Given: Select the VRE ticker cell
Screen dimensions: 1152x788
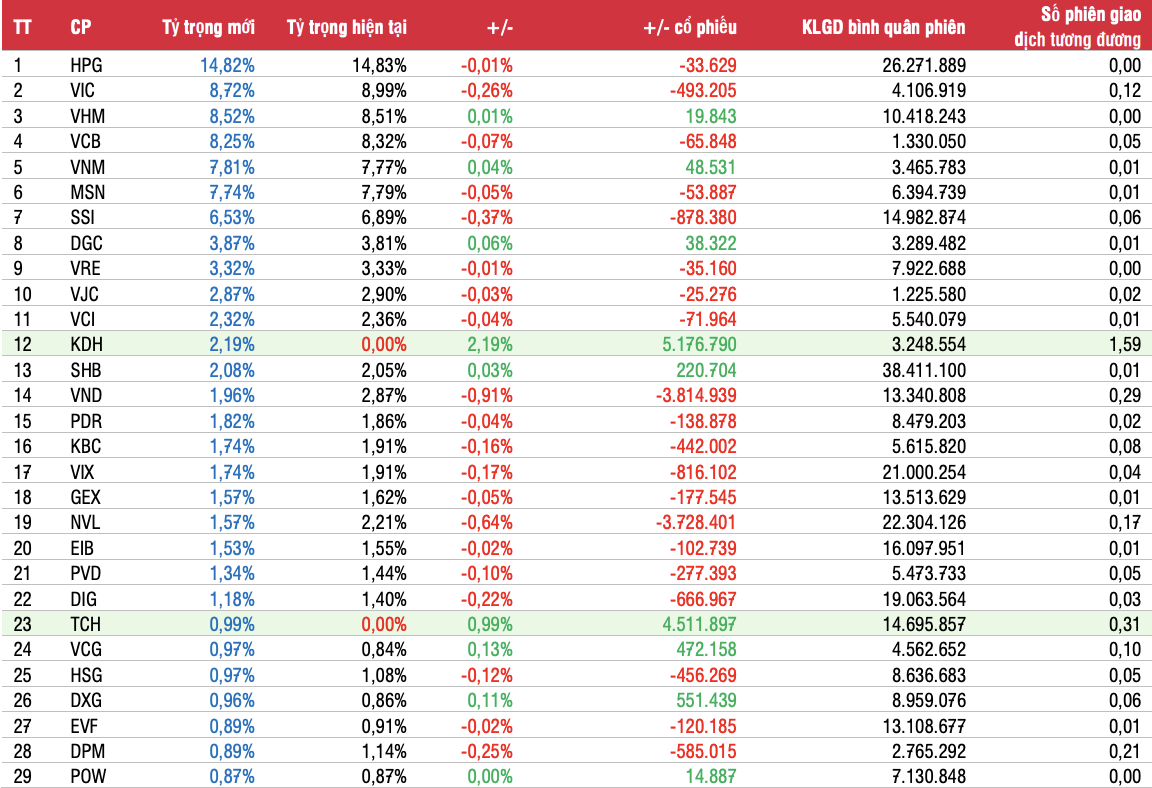Looking at the screenshot, I should (x=85, y=268).
